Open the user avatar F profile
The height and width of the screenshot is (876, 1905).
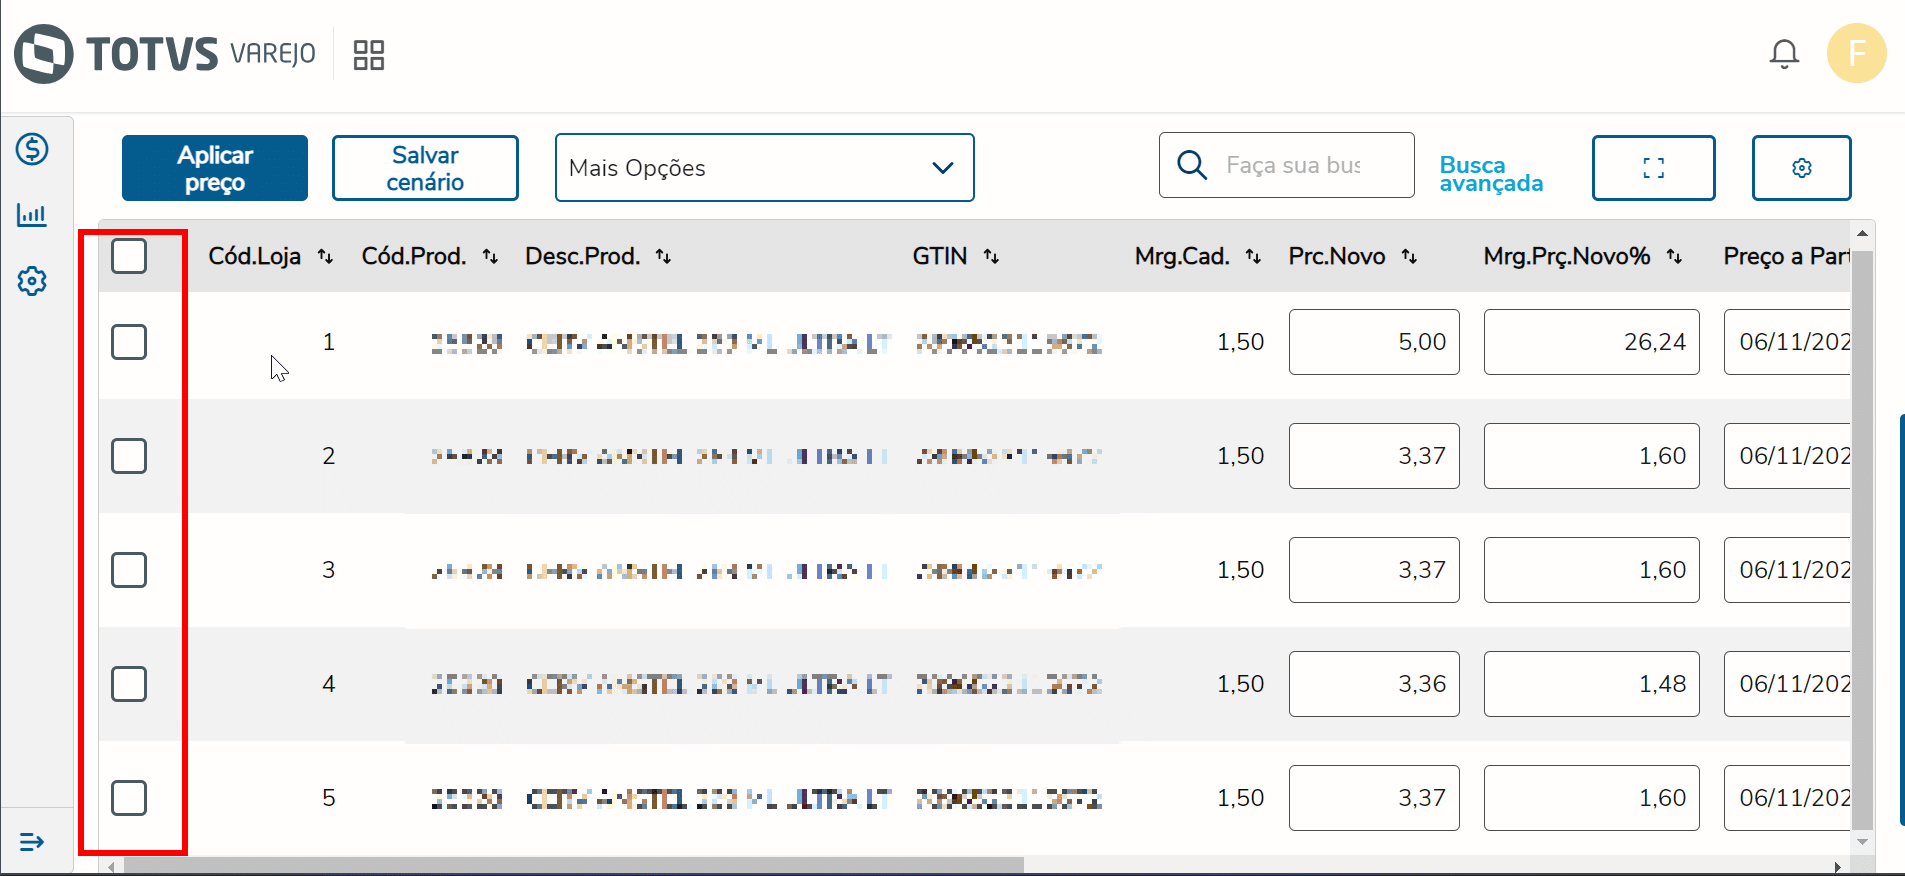coord(1856,53)
